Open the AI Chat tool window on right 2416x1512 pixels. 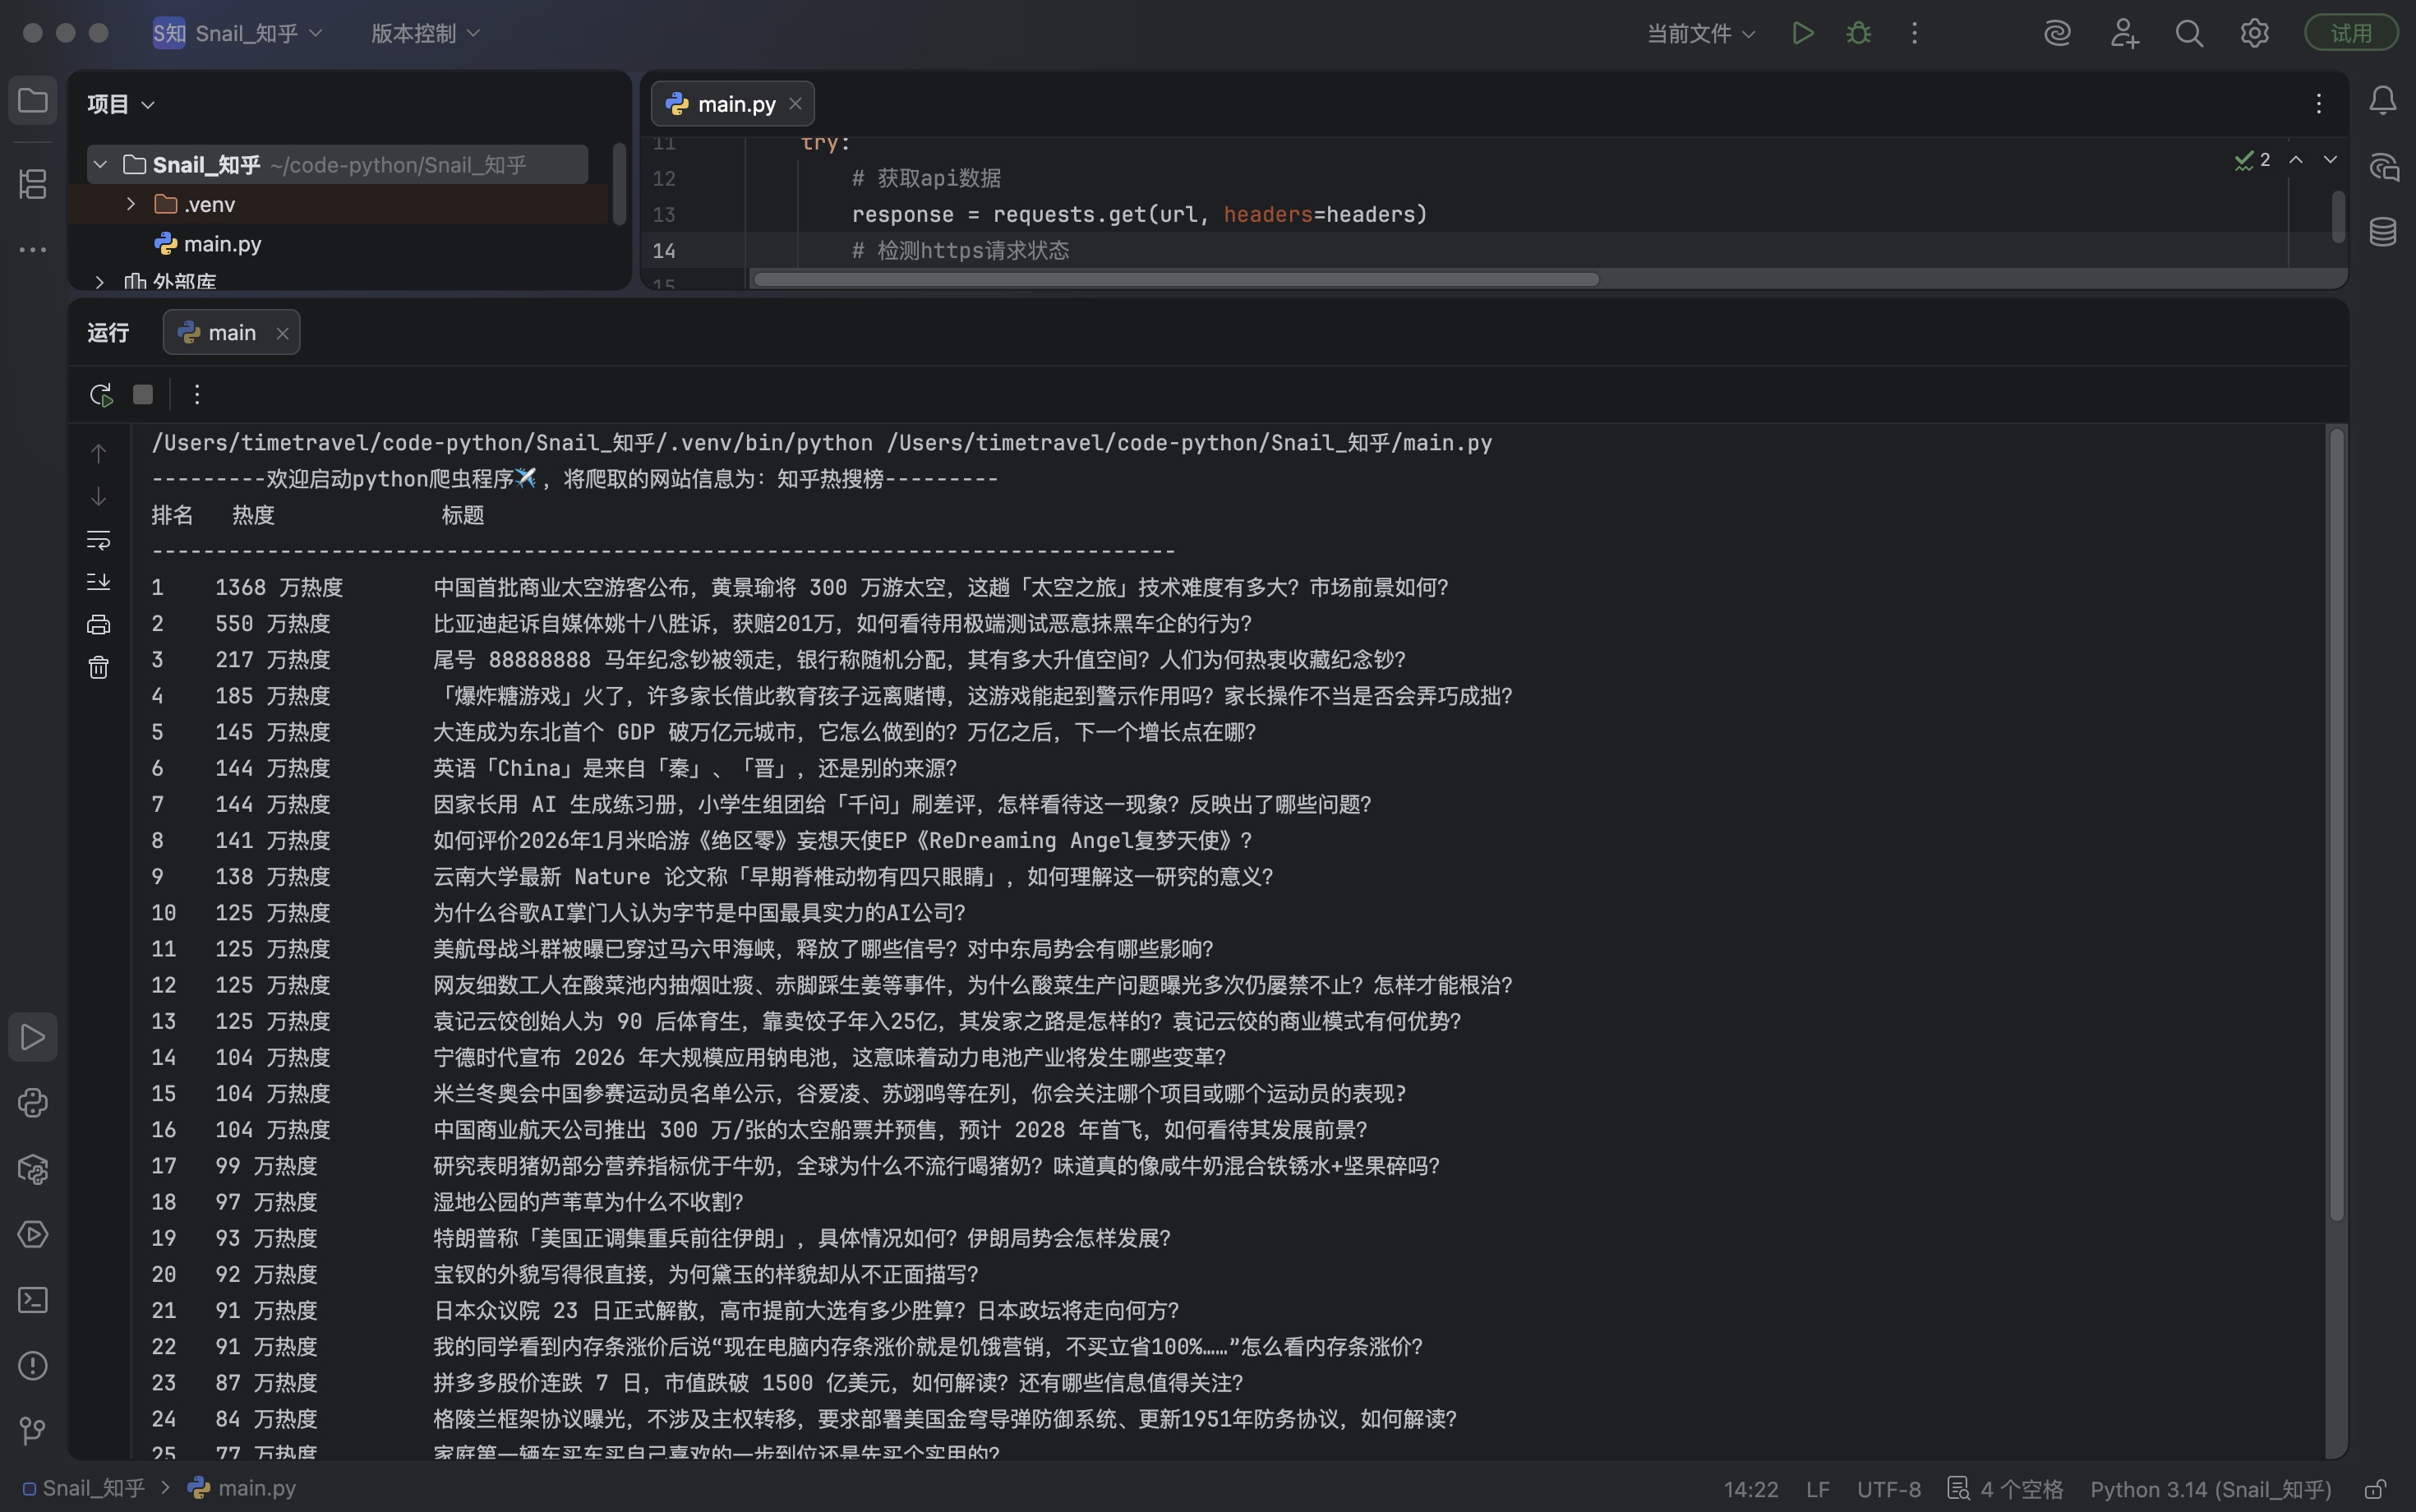coord(2383,167)
